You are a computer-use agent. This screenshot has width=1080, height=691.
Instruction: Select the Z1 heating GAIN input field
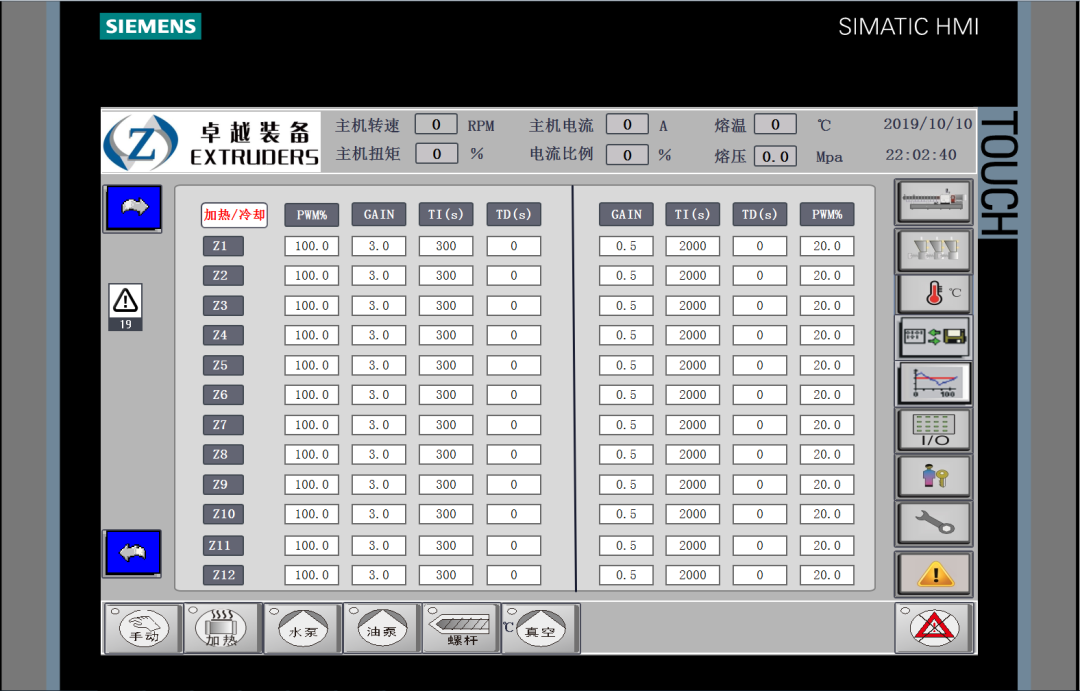click(x=379, y=246)
